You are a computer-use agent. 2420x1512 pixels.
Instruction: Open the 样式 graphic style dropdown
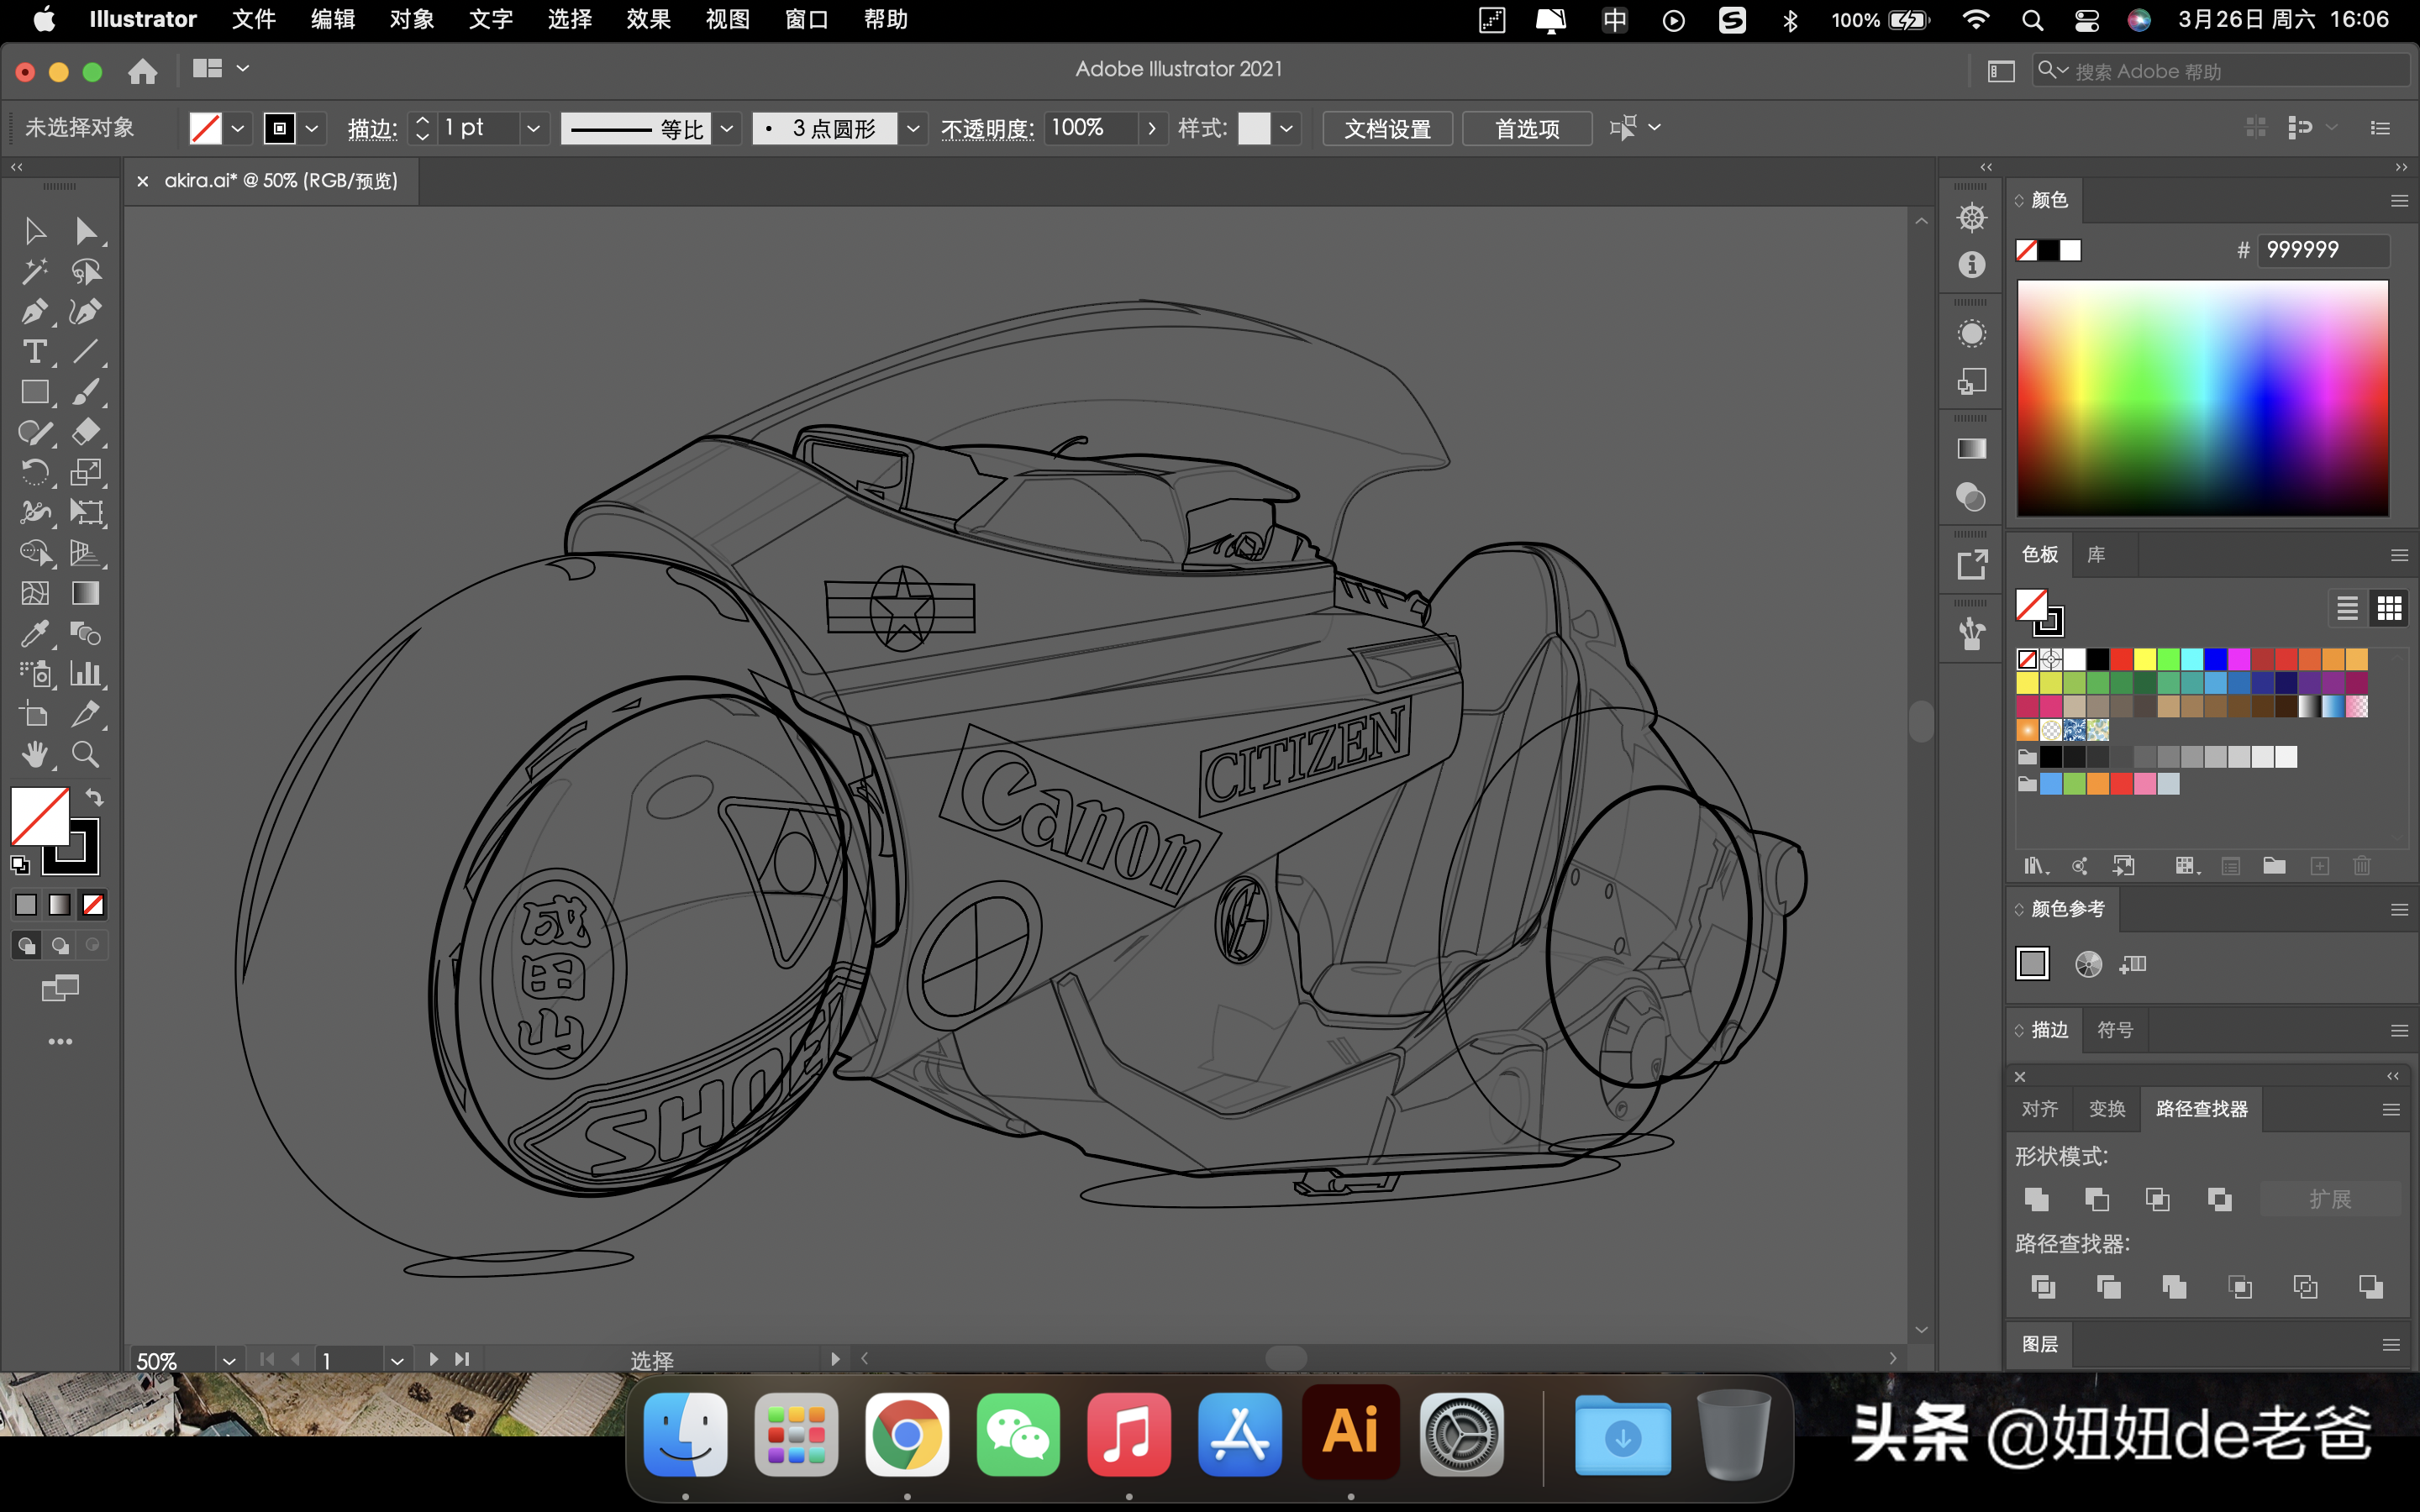coord(1286,128)
